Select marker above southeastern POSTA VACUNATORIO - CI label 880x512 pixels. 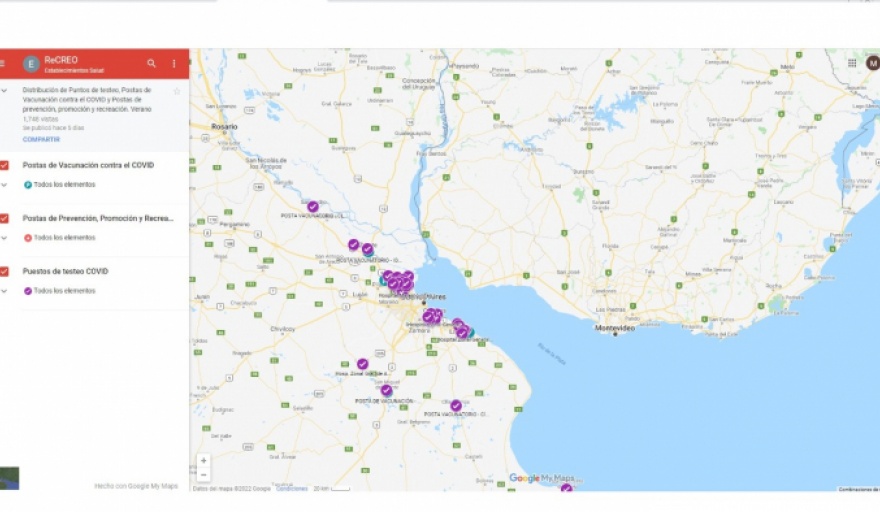click(x=456, y=405)
